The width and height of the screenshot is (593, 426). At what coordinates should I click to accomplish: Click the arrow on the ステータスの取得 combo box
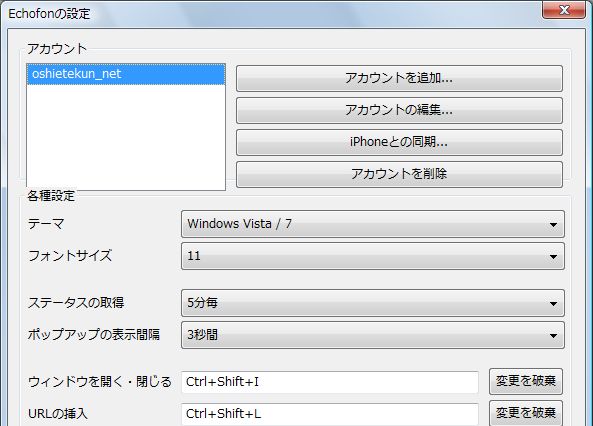553,304
